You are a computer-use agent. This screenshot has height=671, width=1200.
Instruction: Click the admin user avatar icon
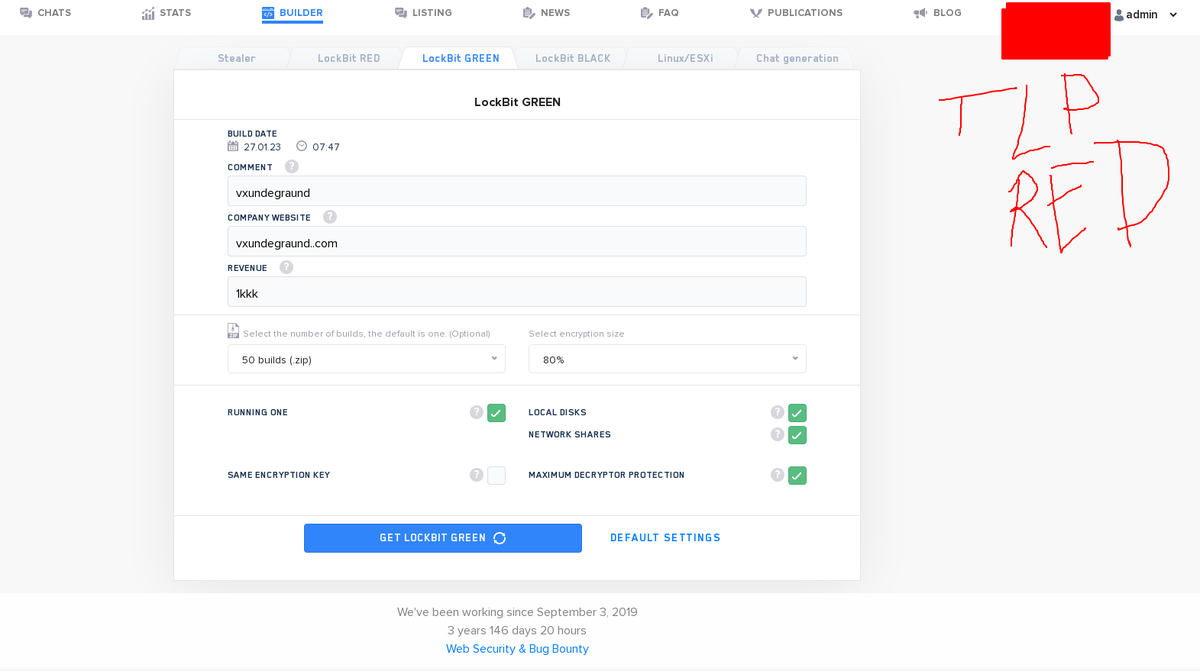[x=1119, y=15]
